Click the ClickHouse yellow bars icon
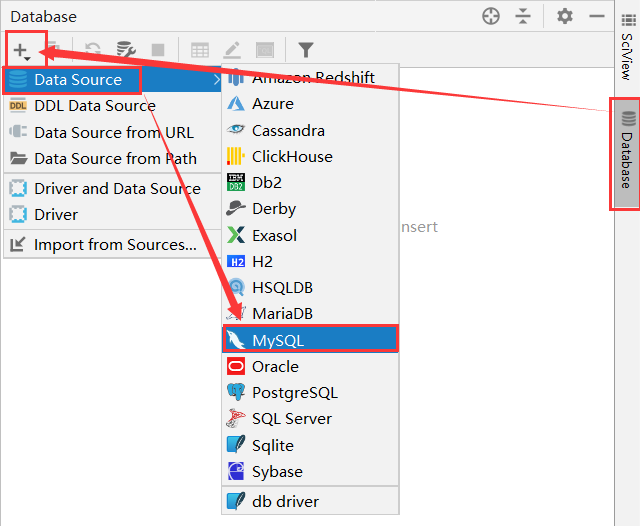 pyautogui.click(x=236, y=156)
